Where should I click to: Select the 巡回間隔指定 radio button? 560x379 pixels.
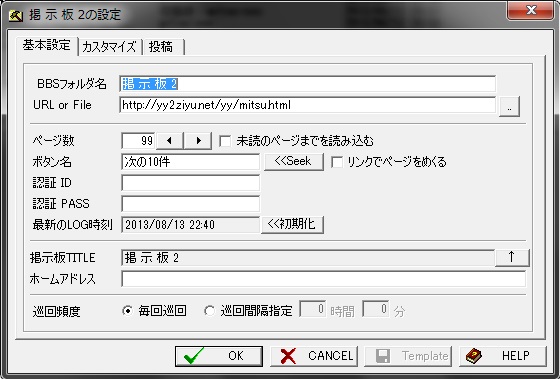click(209, 310)
